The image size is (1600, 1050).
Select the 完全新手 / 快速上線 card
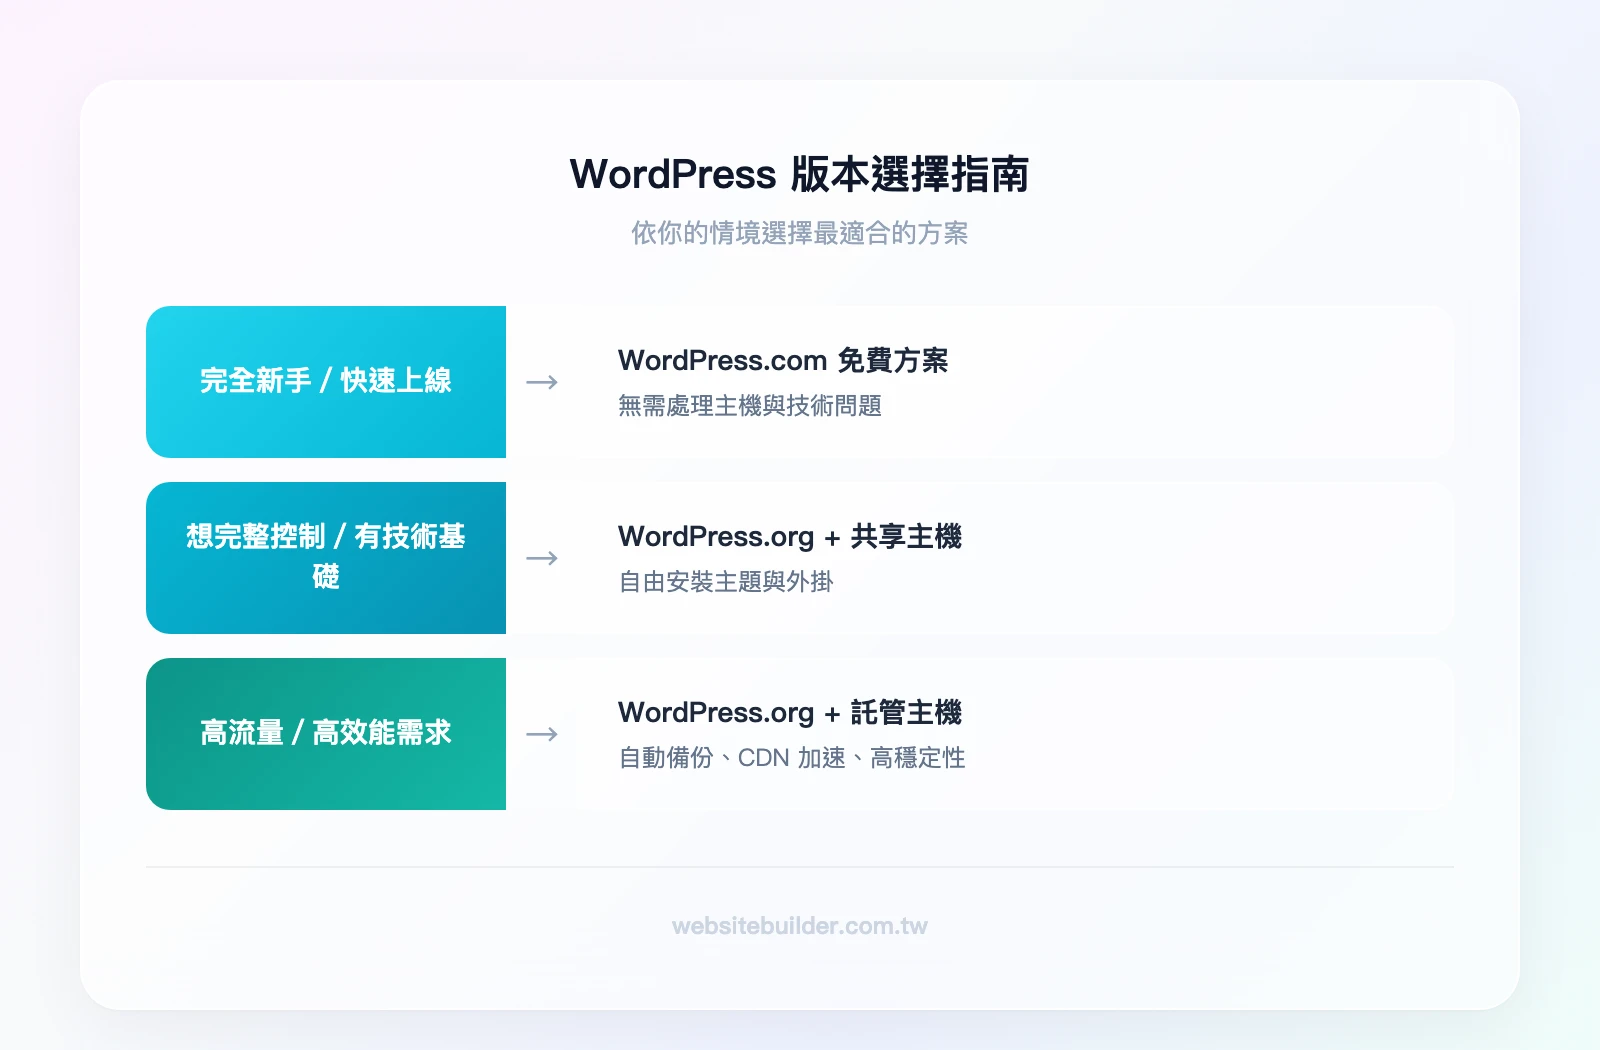(326, 382)
